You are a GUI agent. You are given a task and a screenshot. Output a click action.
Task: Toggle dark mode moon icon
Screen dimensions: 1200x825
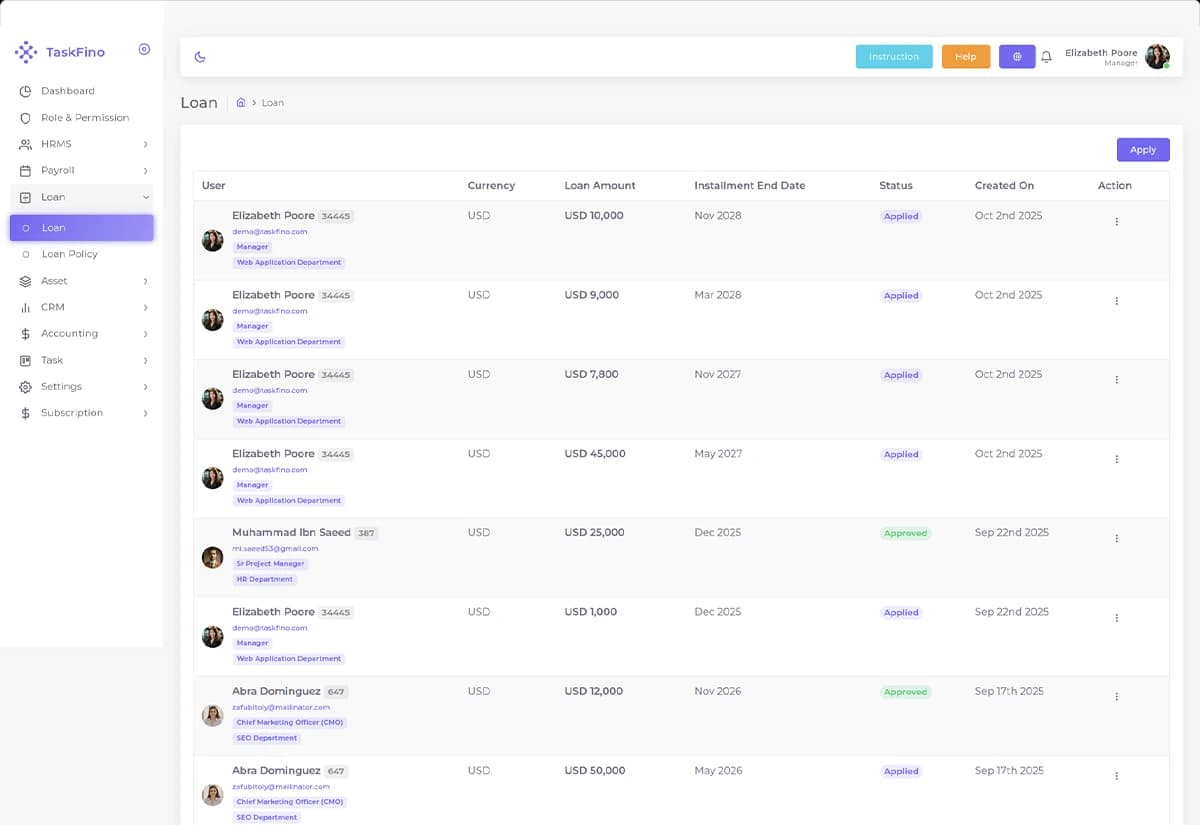[x=200, y=57]
